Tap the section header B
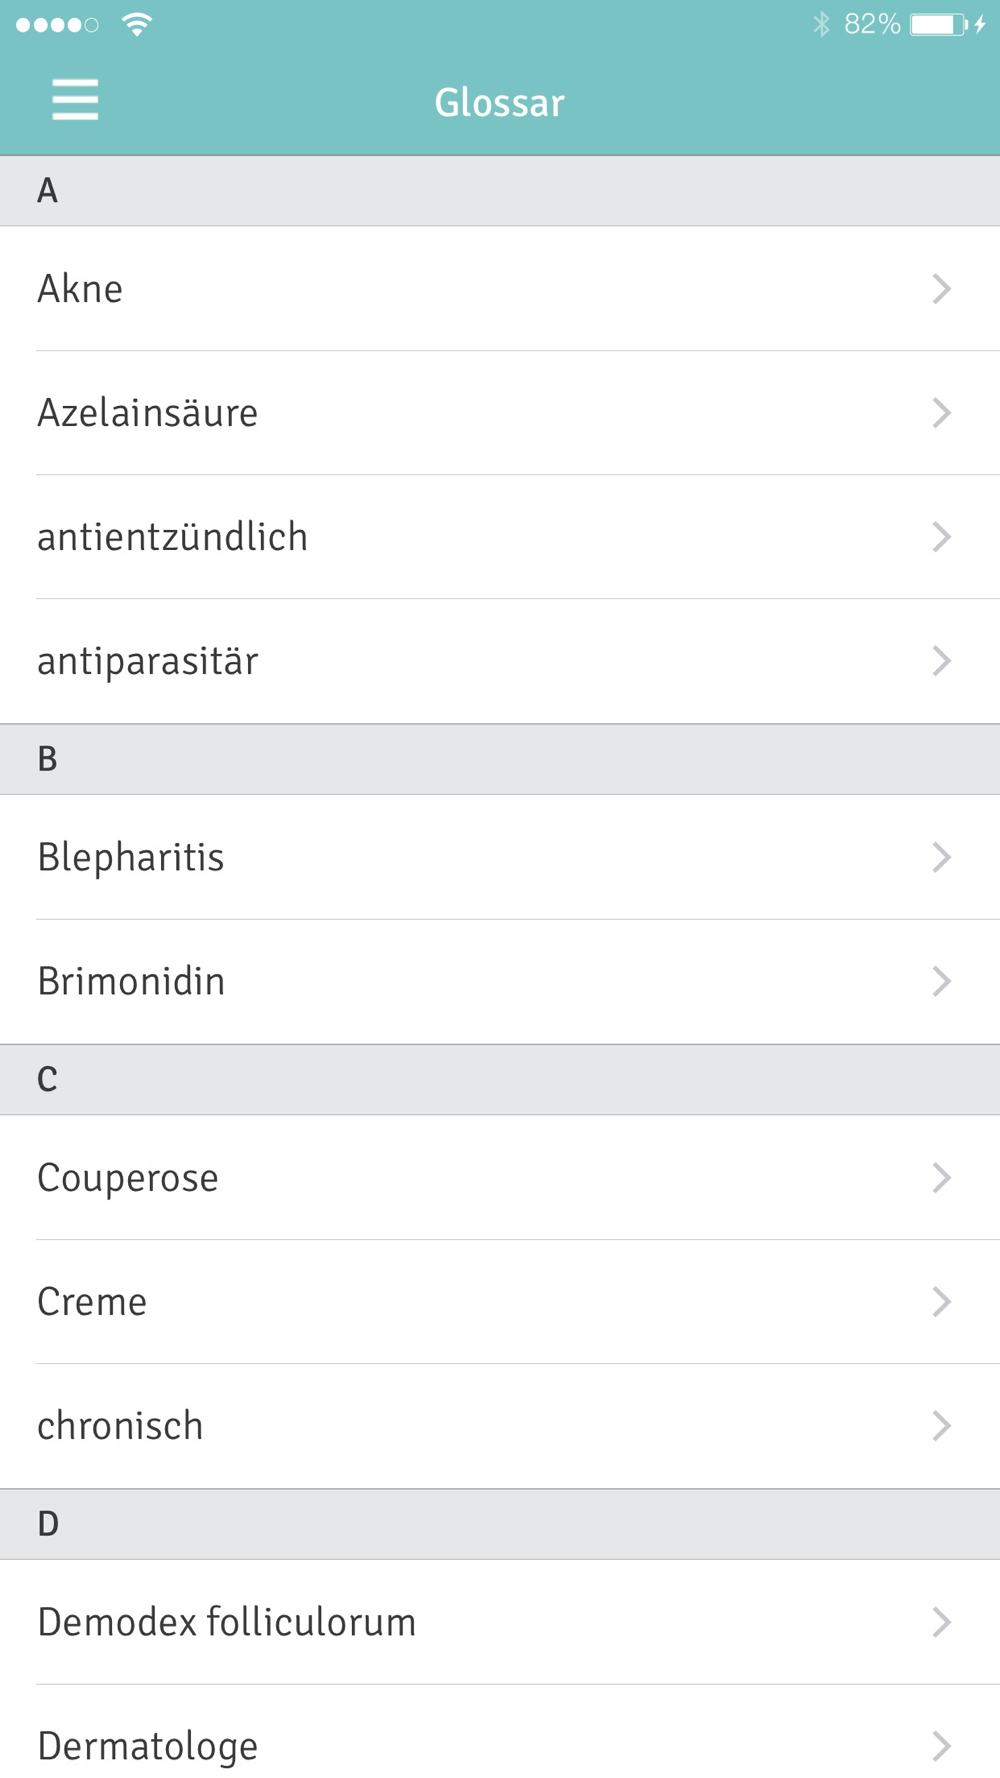1000x1778 pixels. pos(500,759)
